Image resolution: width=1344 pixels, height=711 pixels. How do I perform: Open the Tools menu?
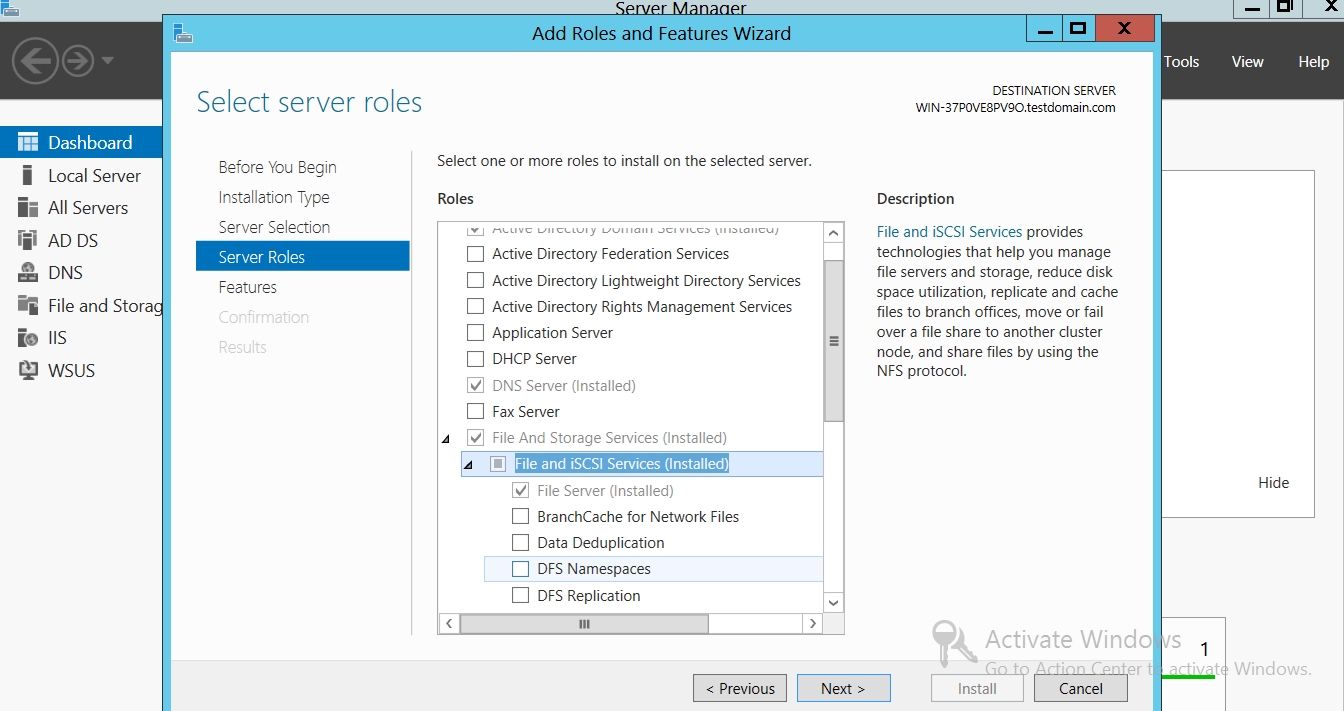(1181, 62)
